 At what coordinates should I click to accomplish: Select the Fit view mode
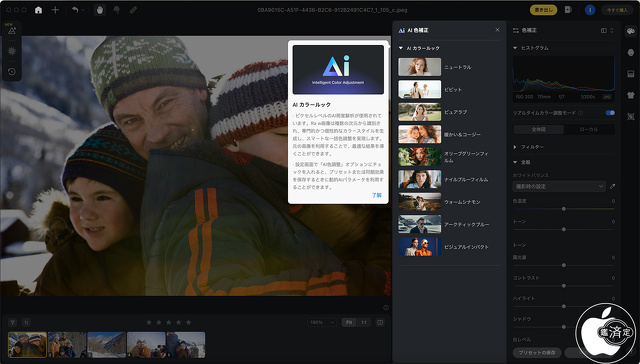349,322
